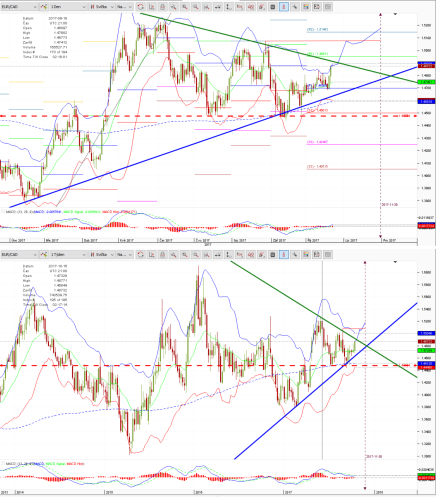Click the refresh icon in lower chart toolbar
Viewport: 437px width, 500px height.
click(141, 255)
